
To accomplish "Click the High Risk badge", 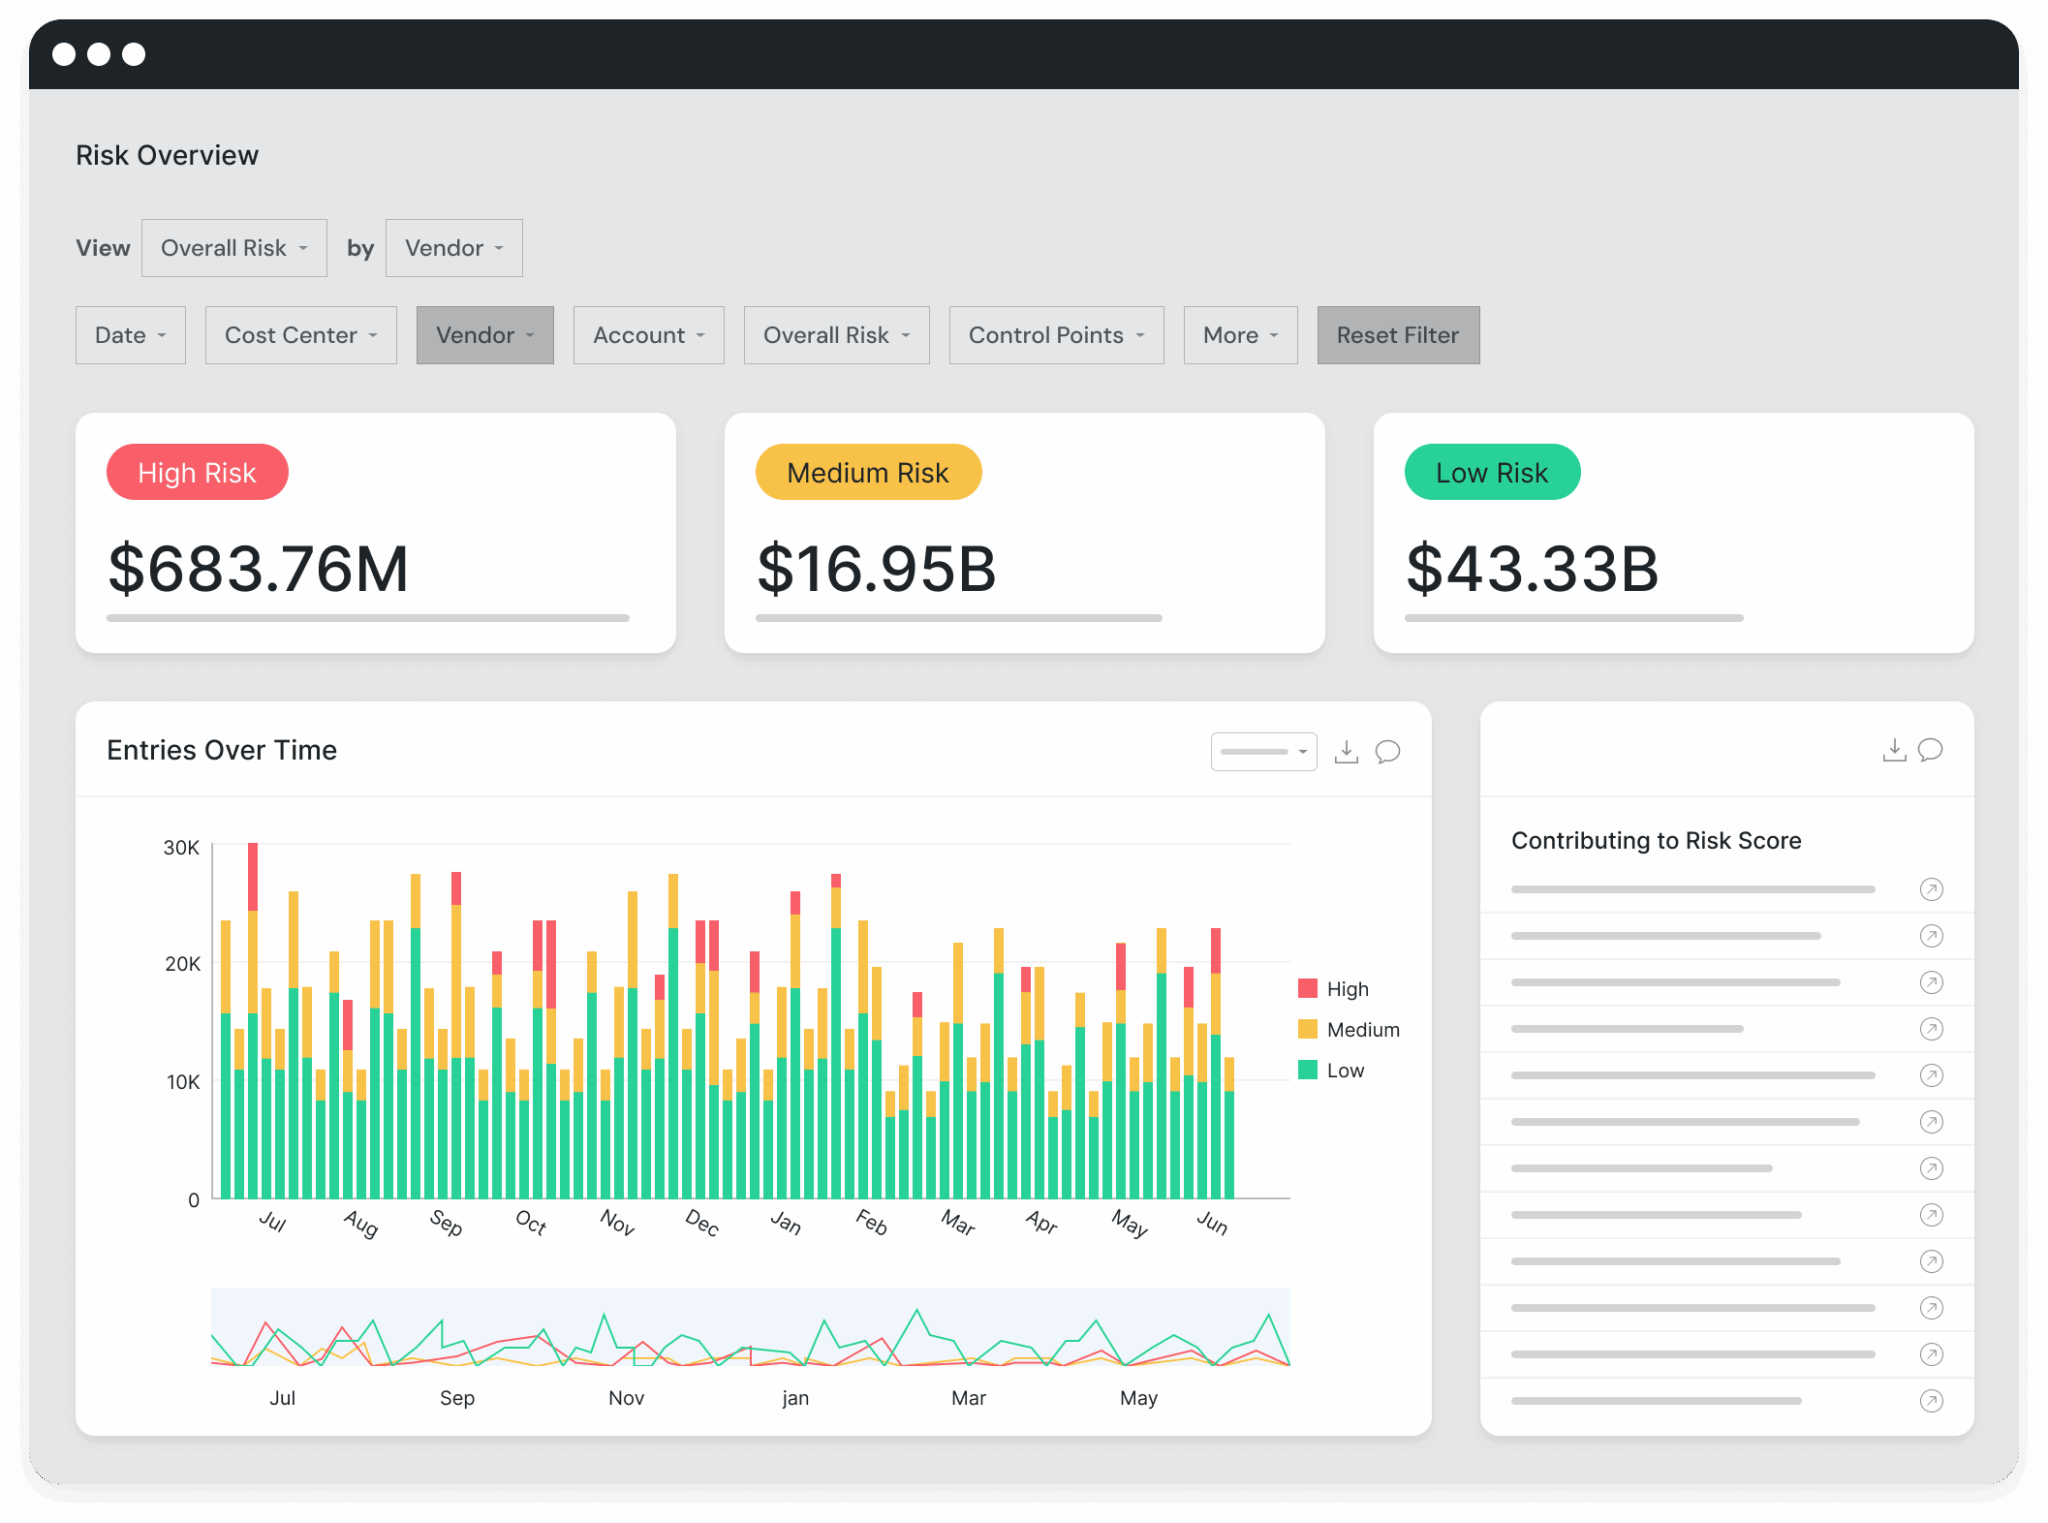I will point(197,471).
